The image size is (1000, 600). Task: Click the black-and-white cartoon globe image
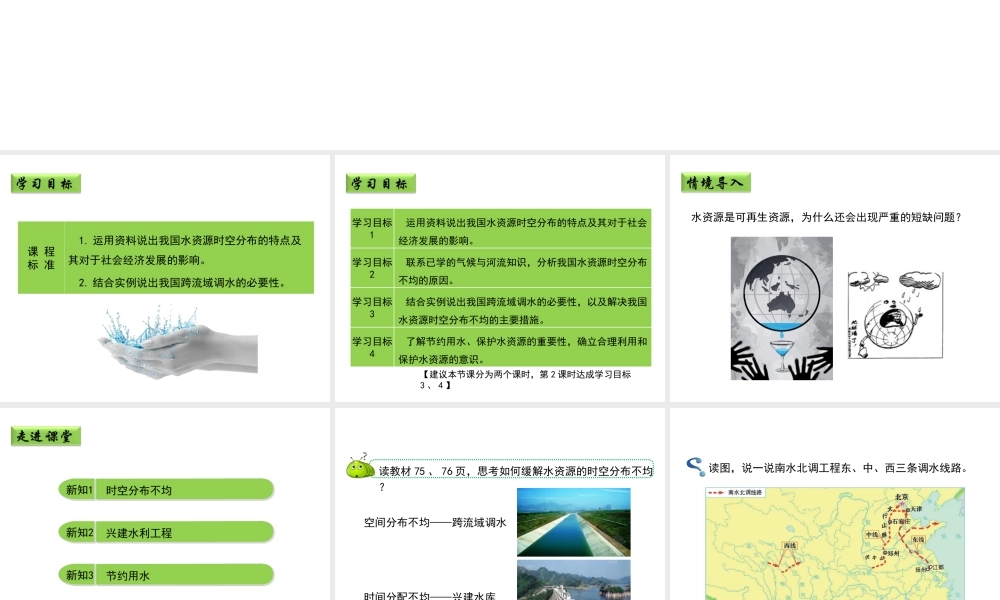point(895,315)
